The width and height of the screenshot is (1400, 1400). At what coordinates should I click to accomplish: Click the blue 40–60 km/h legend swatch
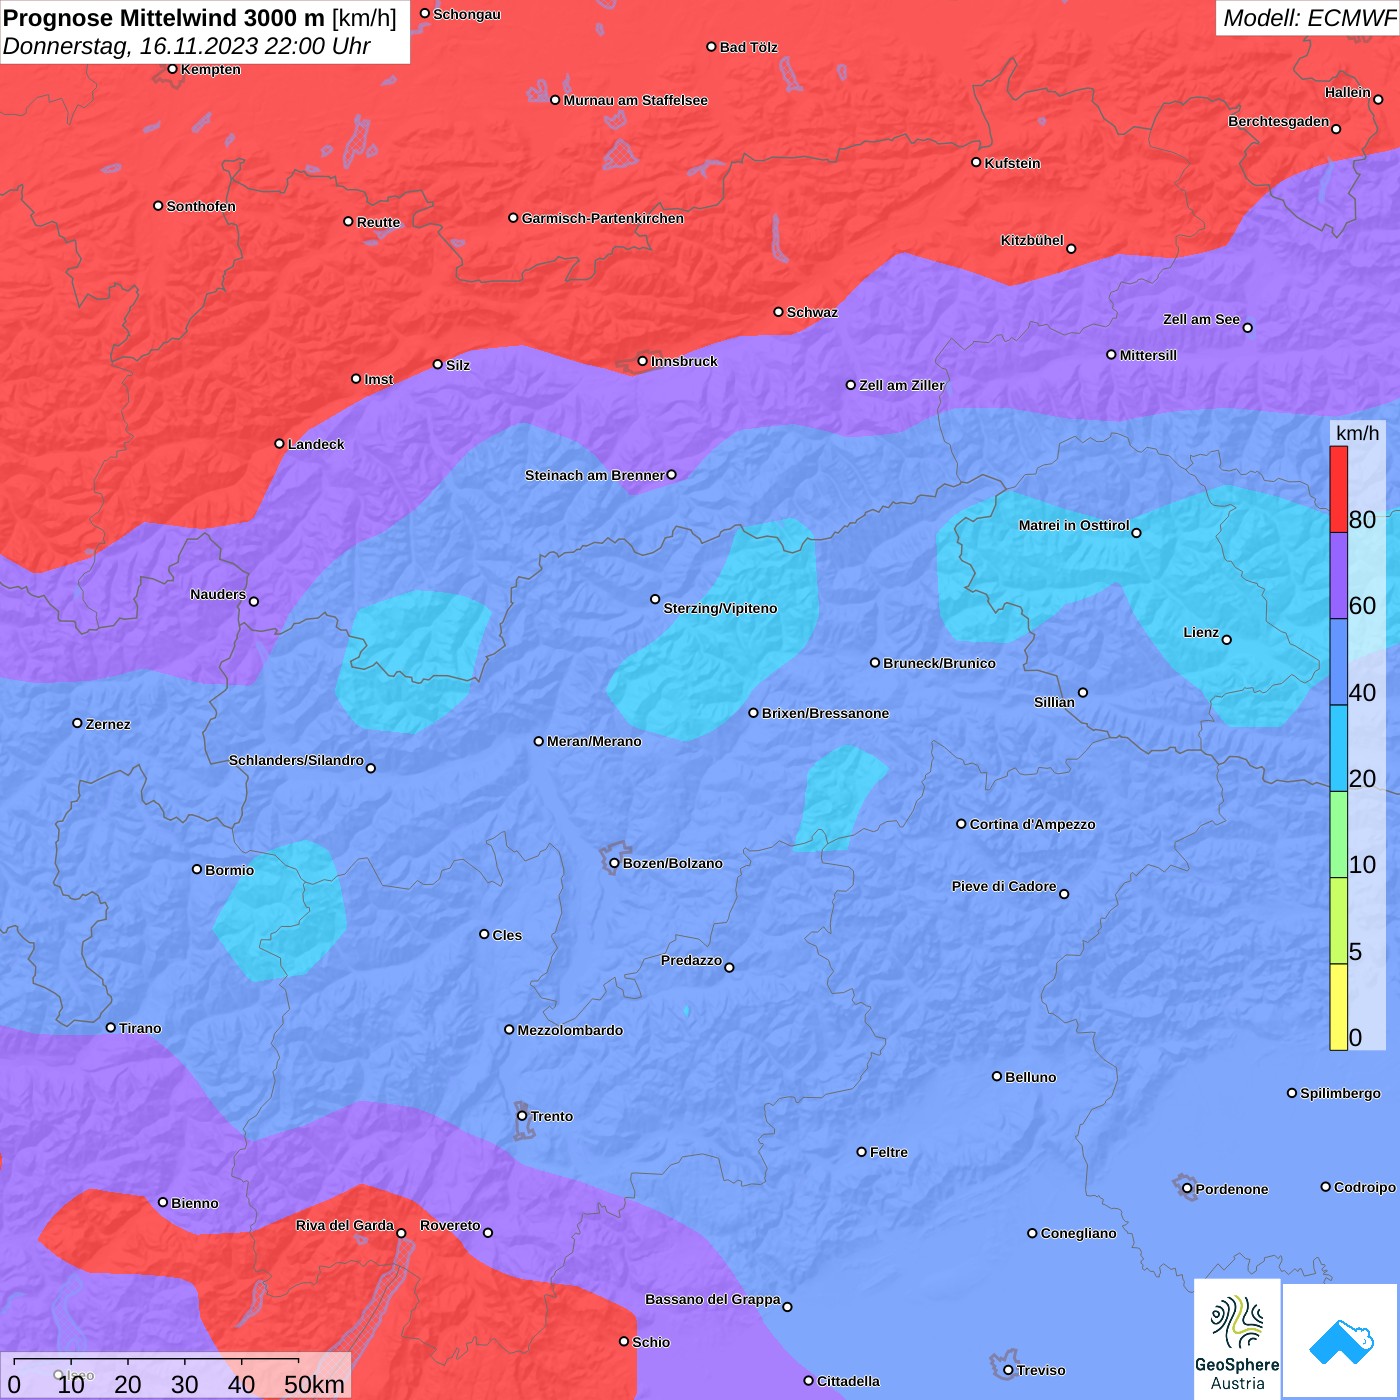(x=1338, y=662)
